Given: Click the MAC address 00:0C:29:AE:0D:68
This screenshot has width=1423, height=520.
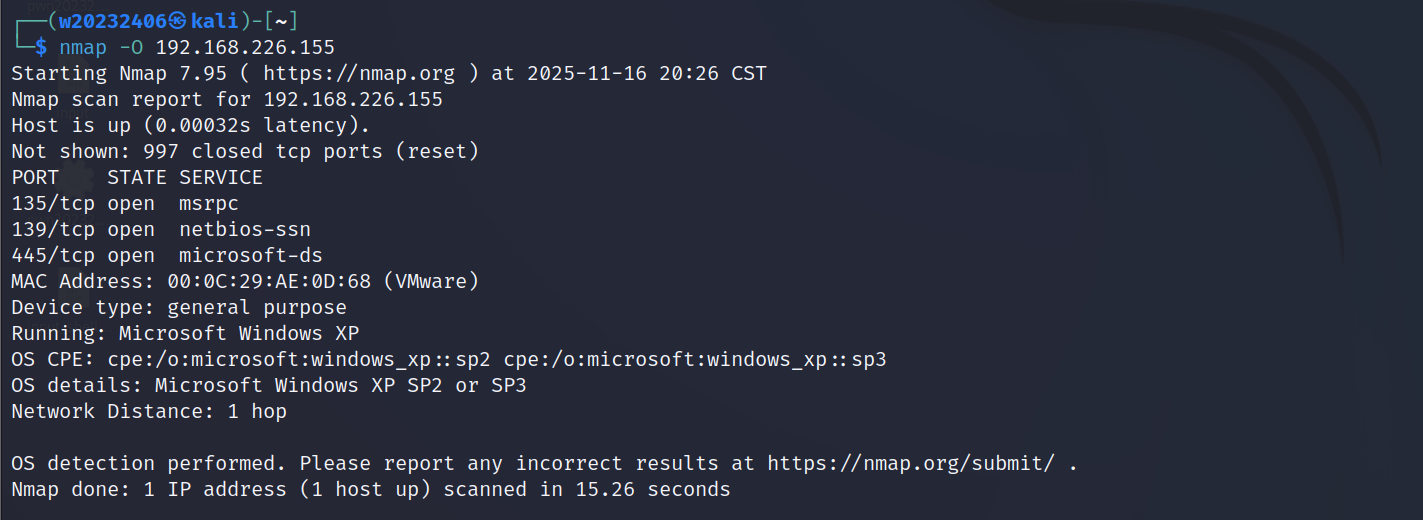Looking at the screenshot, I should pyautogui.click(x=269, y=281).
